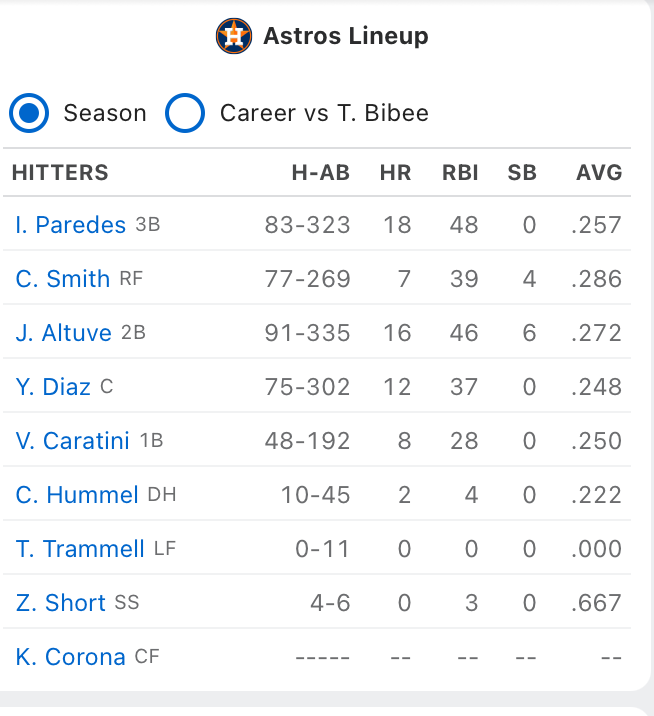
Task: Open Y. Diaz player link
Action: point(53,387)
